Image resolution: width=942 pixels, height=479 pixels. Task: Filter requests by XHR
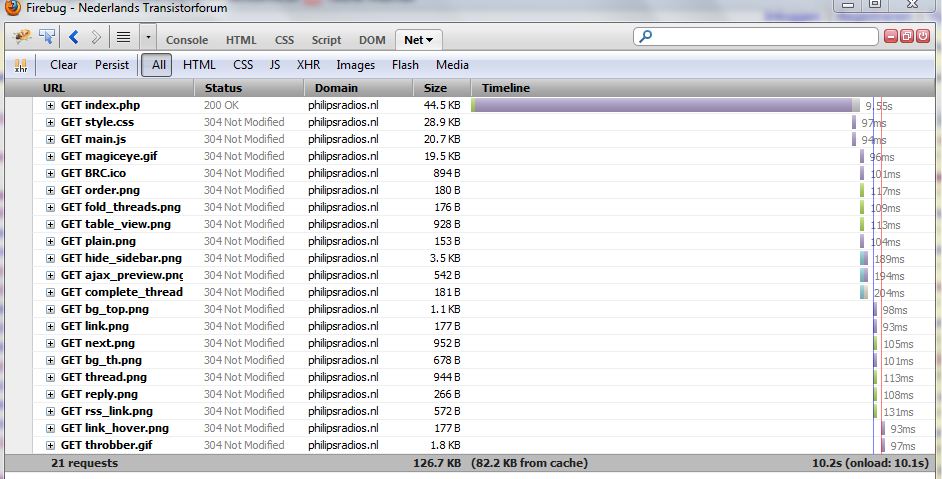[x=308, y=65]
